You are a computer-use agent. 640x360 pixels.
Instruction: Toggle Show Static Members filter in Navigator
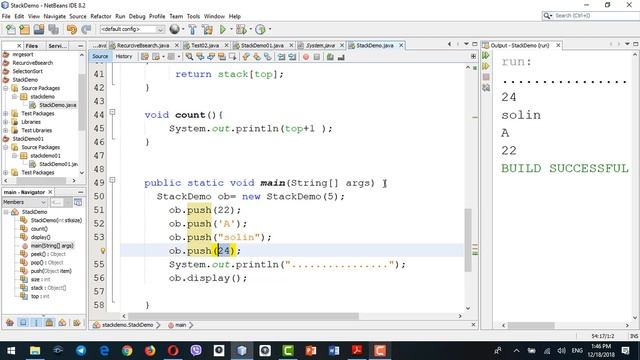(36, 322)
